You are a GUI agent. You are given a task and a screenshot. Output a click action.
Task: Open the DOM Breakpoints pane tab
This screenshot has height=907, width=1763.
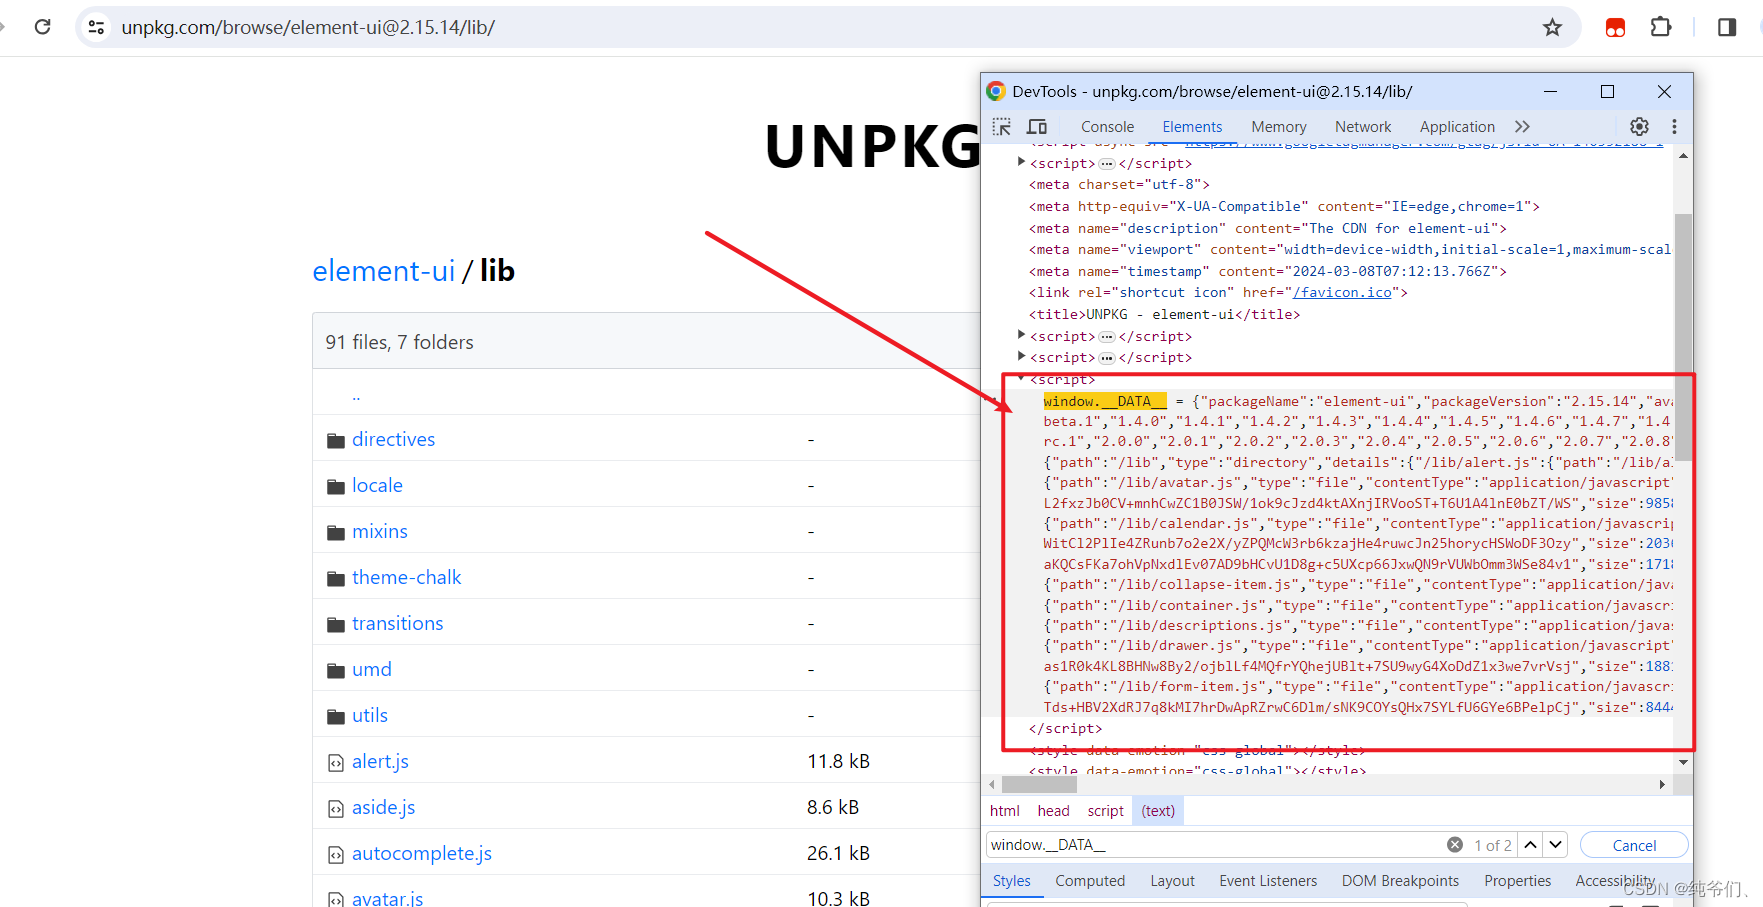point(1400,881)
